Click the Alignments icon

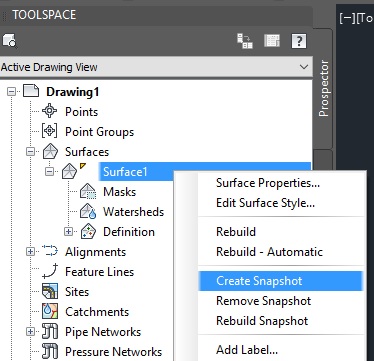pos(50,251)
